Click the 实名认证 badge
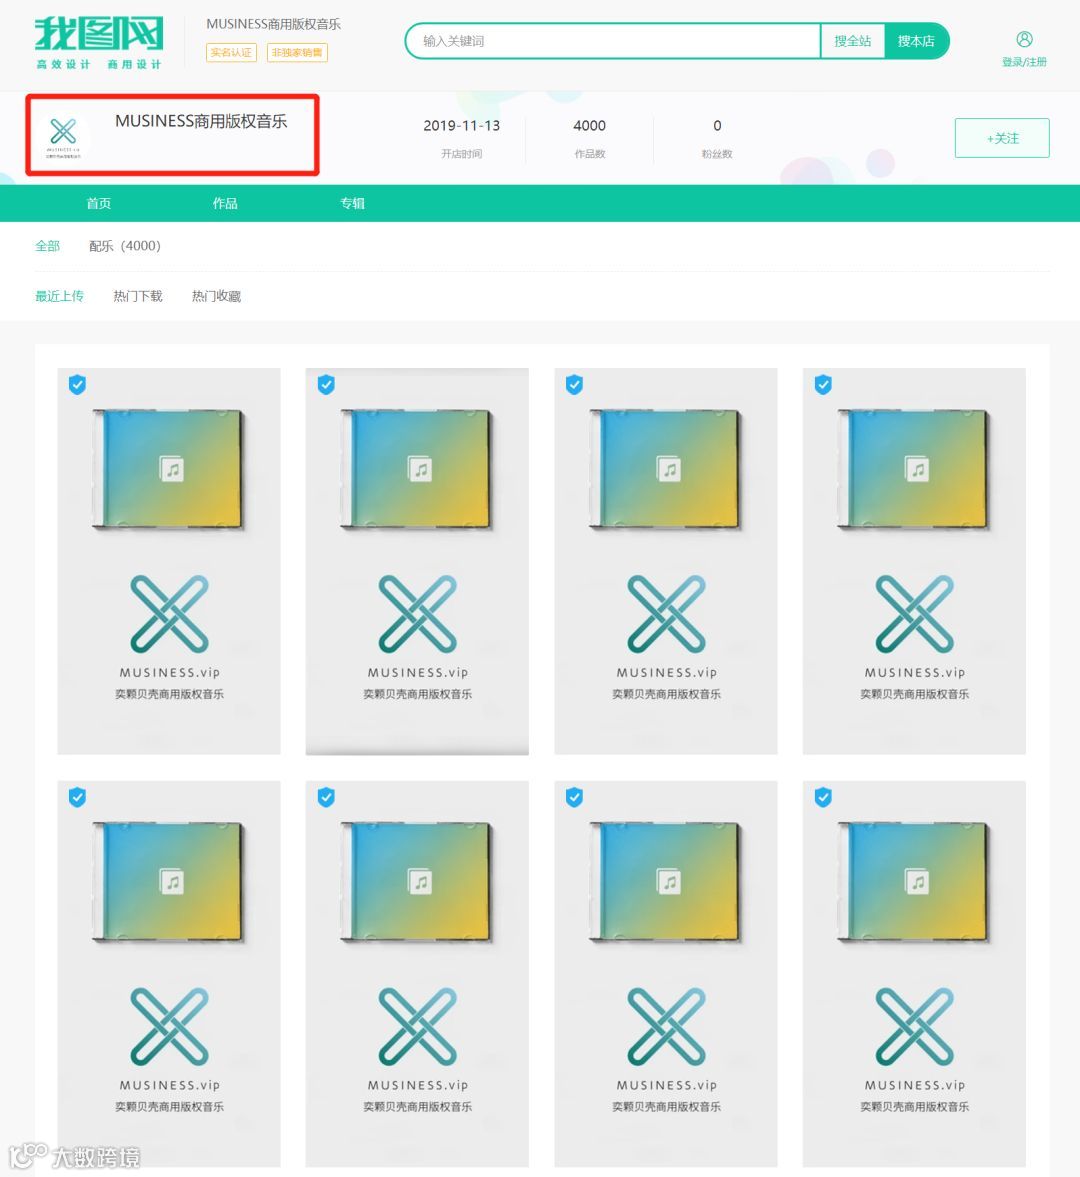 pos(231,53)
